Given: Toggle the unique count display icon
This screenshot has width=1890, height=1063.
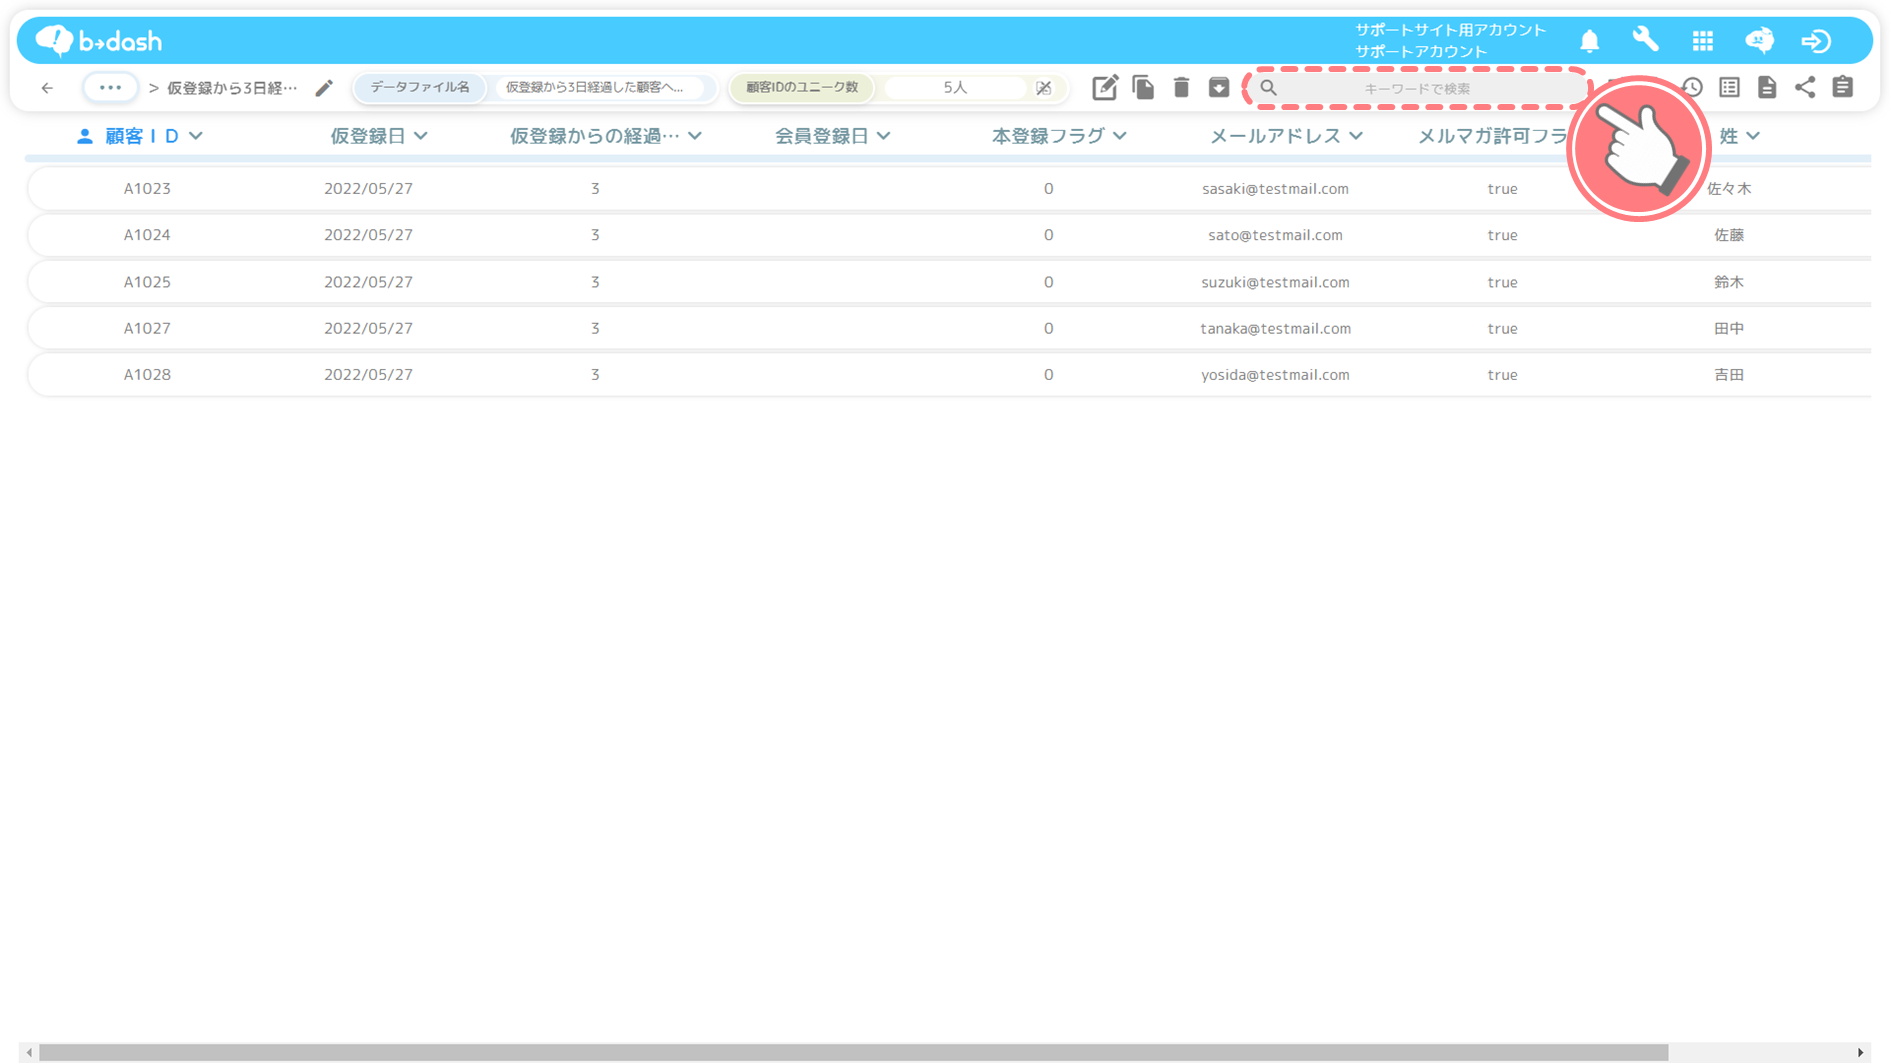Looking at the screenshot, I should coord(1043,88).
